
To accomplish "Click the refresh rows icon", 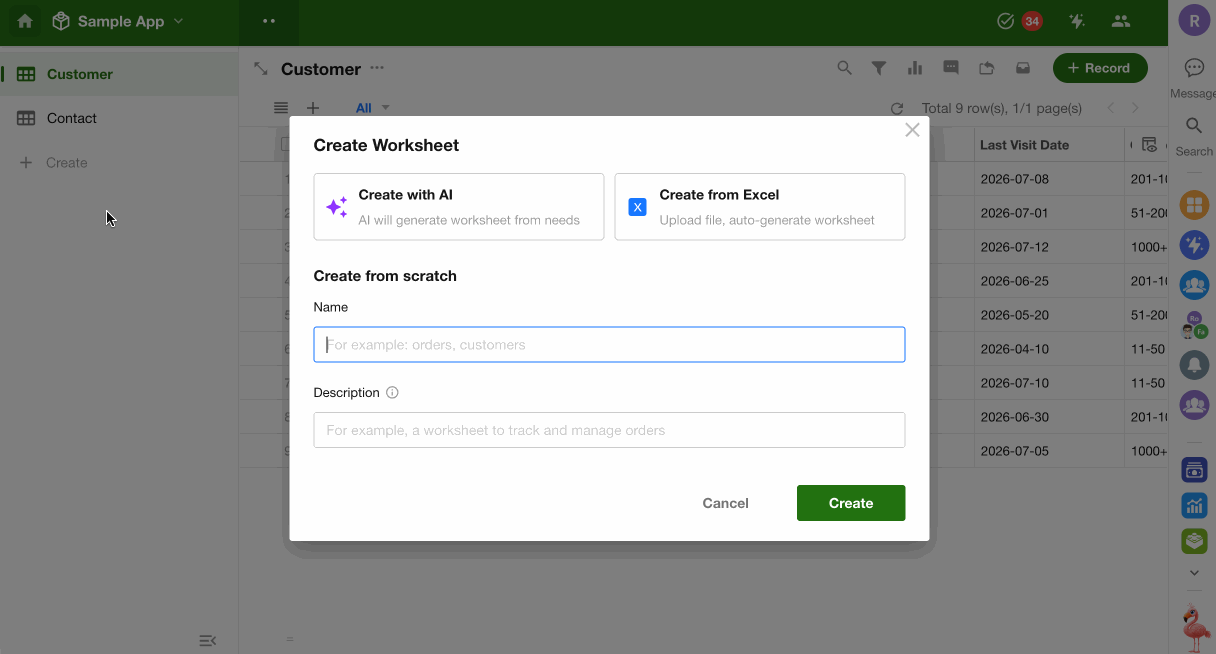I will (897, 108).
